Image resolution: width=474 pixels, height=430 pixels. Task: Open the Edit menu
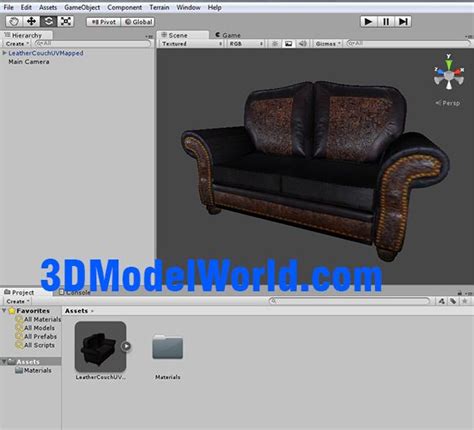pos(26,7)
